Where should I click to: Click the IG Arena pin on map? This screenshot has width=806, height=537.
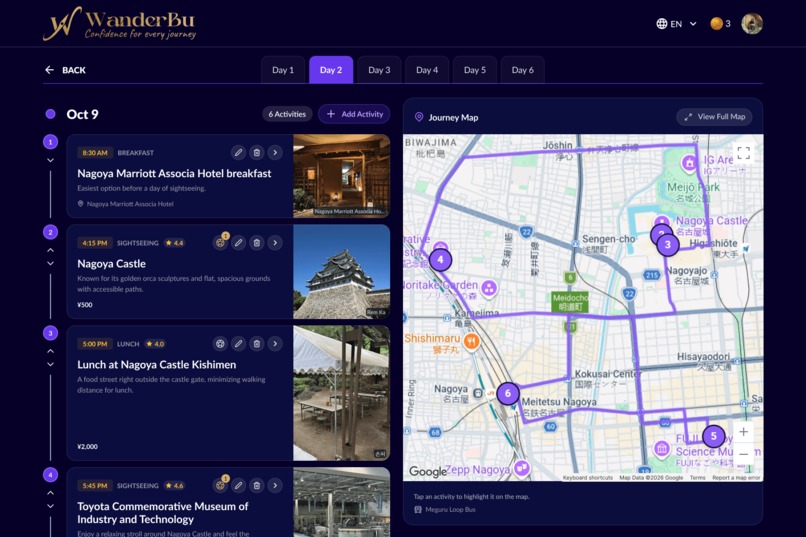point(689,163)
